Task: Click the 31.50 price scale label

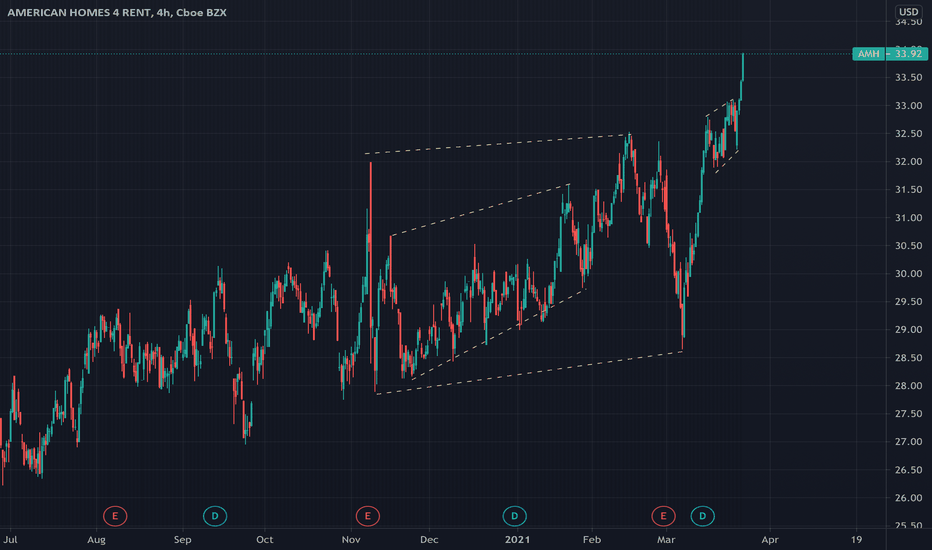Action: [x=909, y=189]
